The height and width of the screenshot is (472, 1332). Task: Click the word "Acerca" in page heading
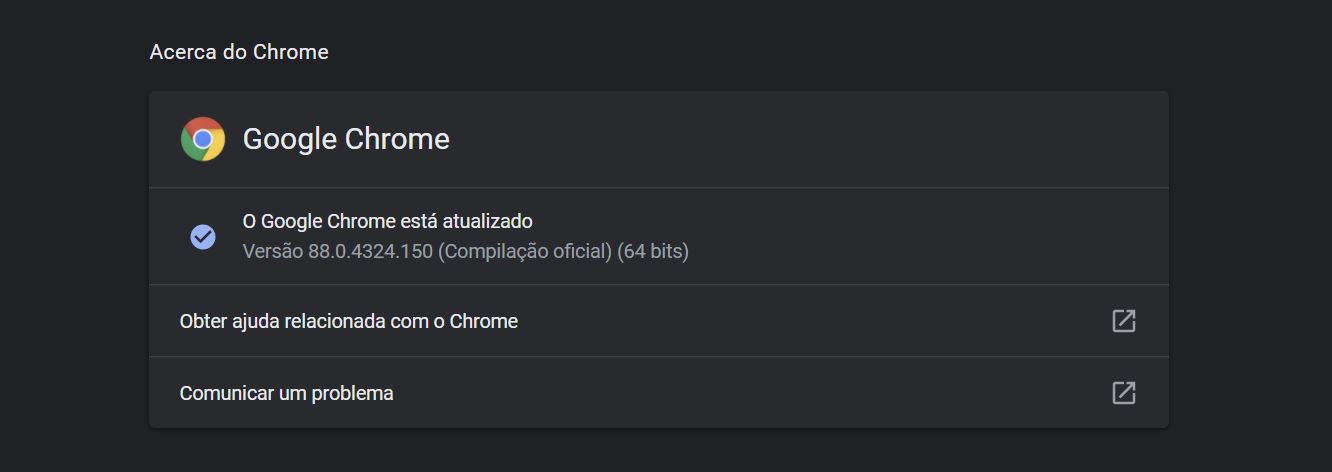click(x=183, y=52)
